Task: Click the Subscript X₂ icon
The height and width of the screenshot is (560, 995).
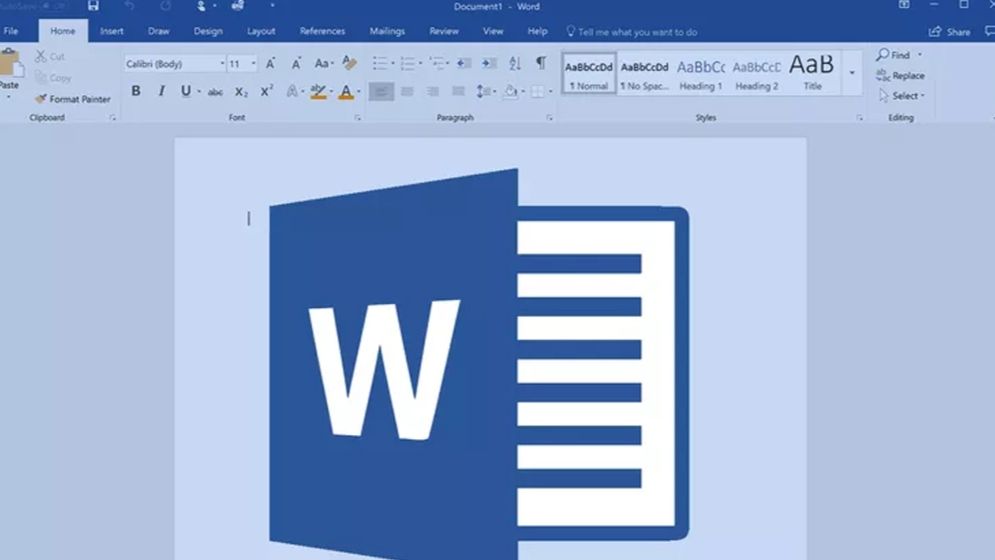Action: pos(241,92)
